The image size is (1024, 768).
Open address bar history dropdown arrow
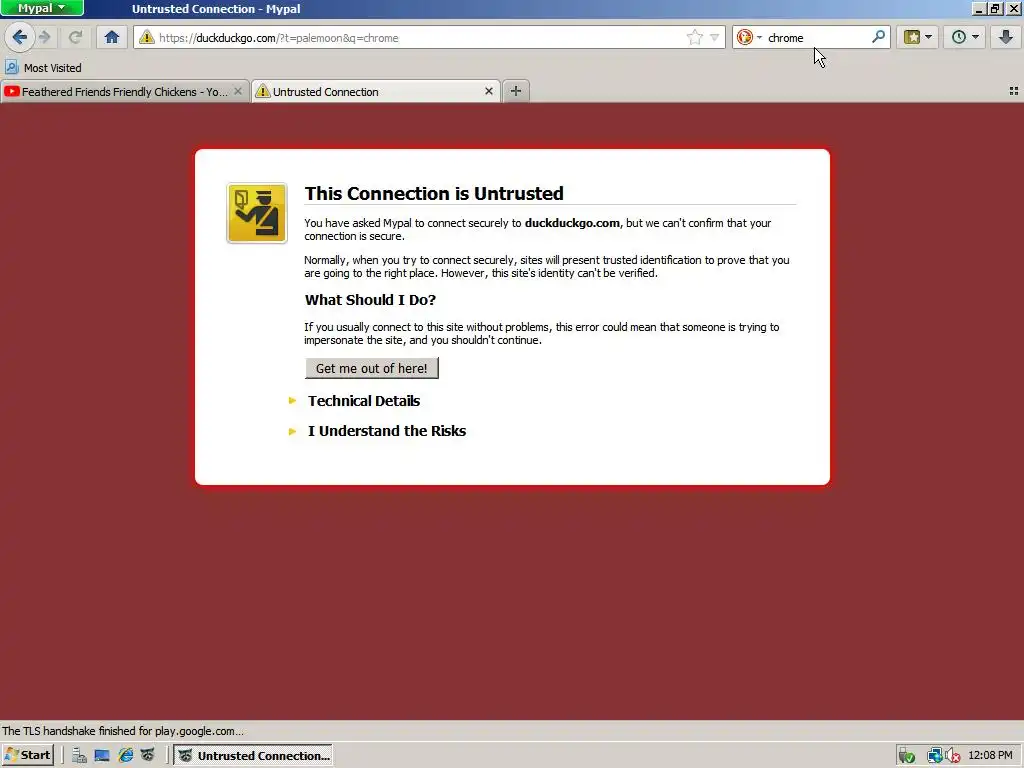point(714,37)
